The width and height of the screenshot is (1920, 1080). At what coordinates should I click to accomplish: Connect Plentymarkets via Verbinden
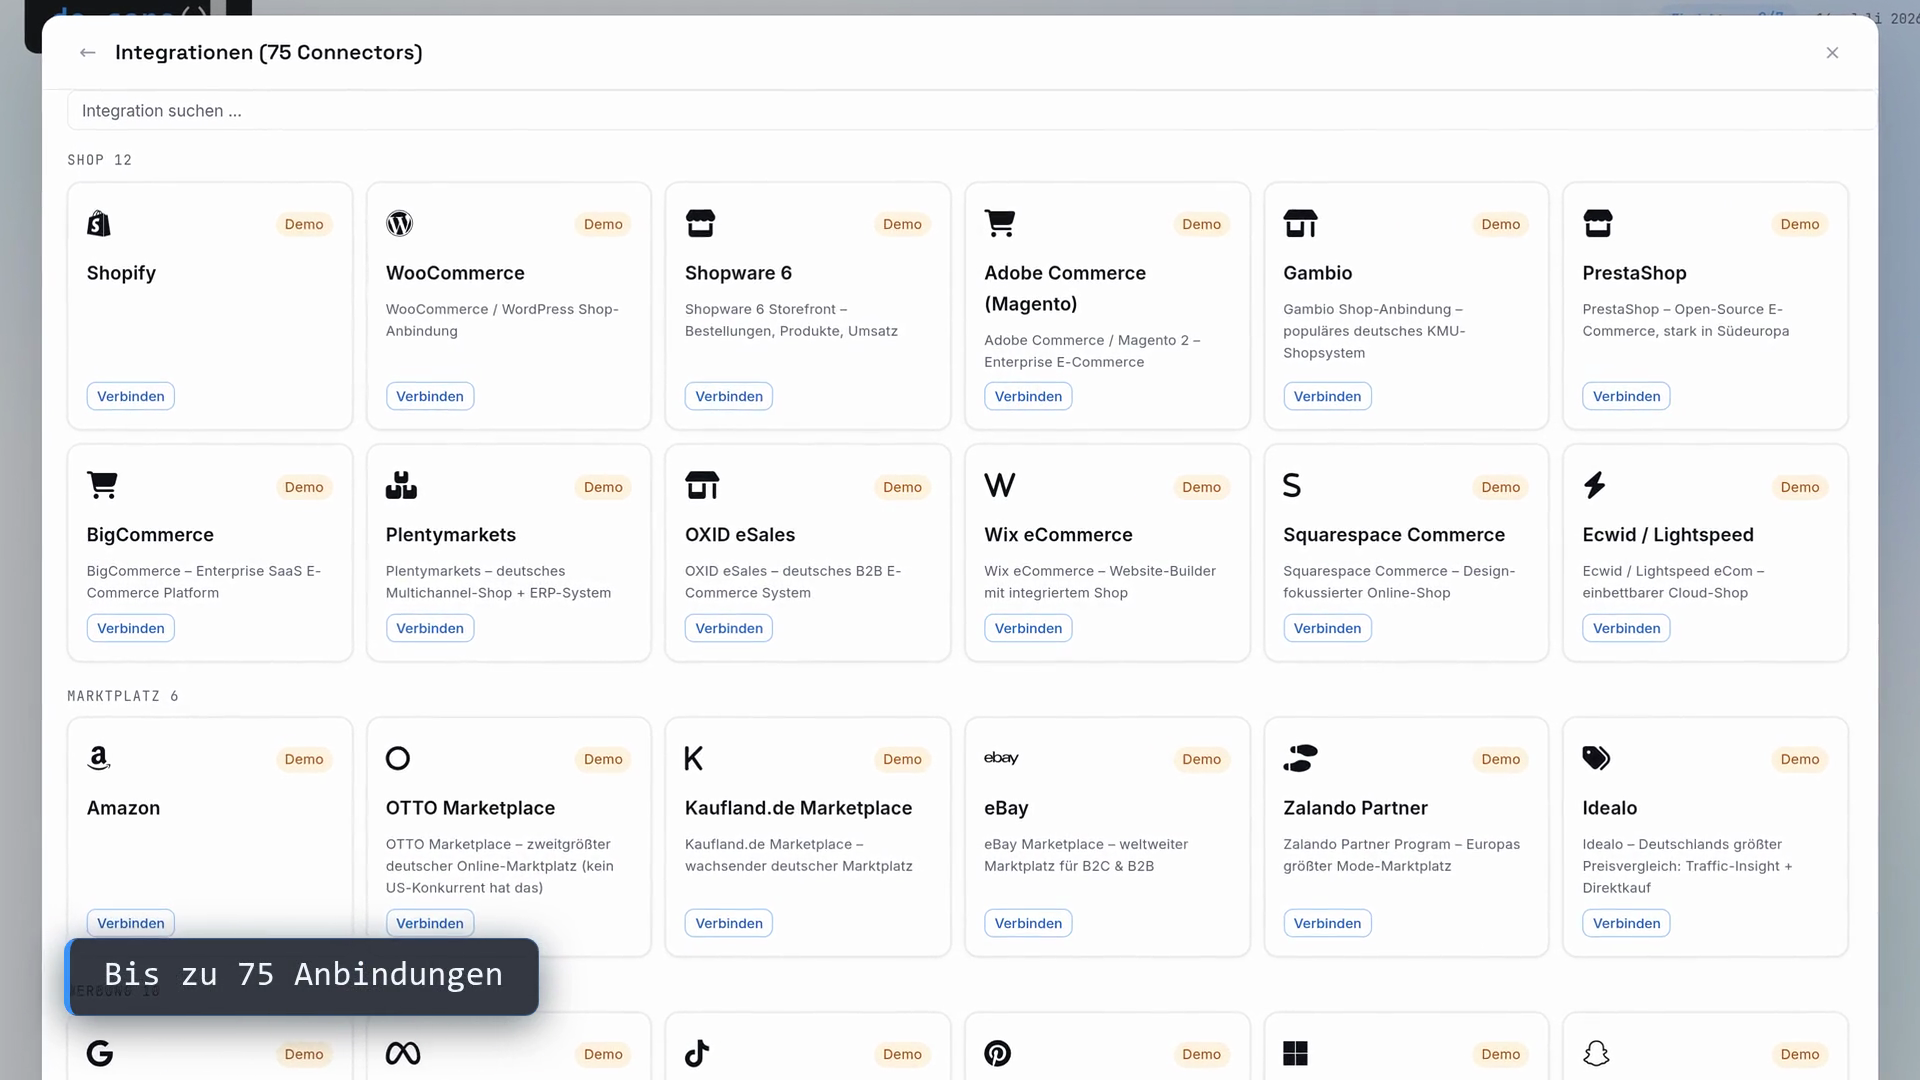pyautogui.click(x=430, y=628)
